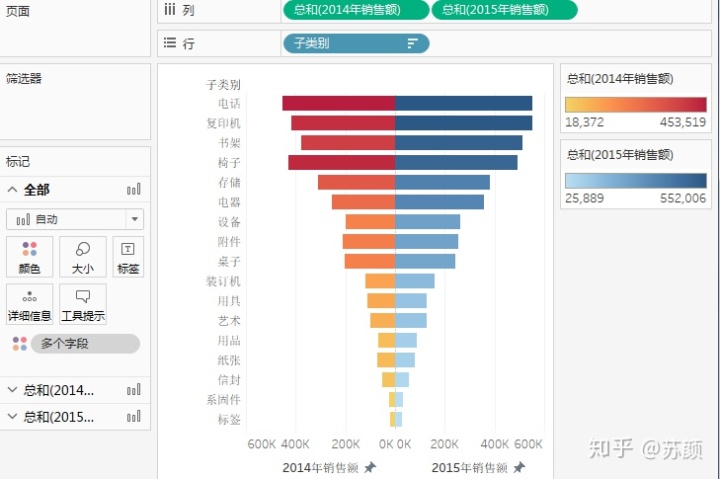The width and height of the screenshot is (720, 479).
Task: Click the bar icon on 总和(2014... marks row
Action: 134,390
